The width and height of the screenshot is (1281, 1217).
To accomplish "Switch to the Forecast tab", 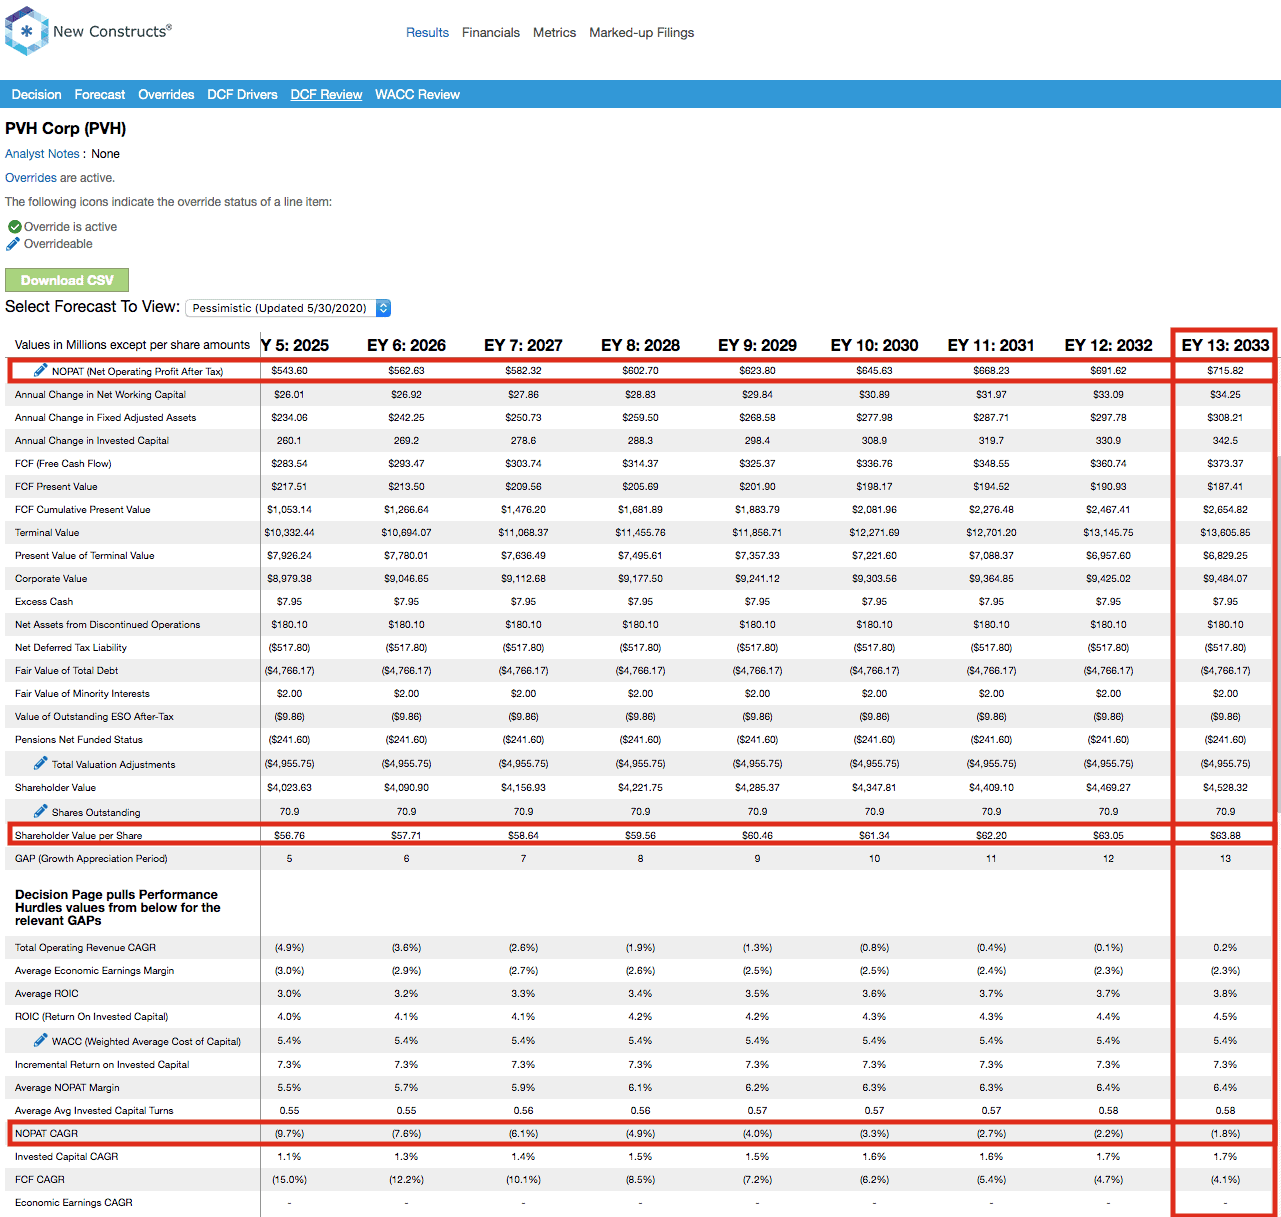I will [x=100, y=94].
